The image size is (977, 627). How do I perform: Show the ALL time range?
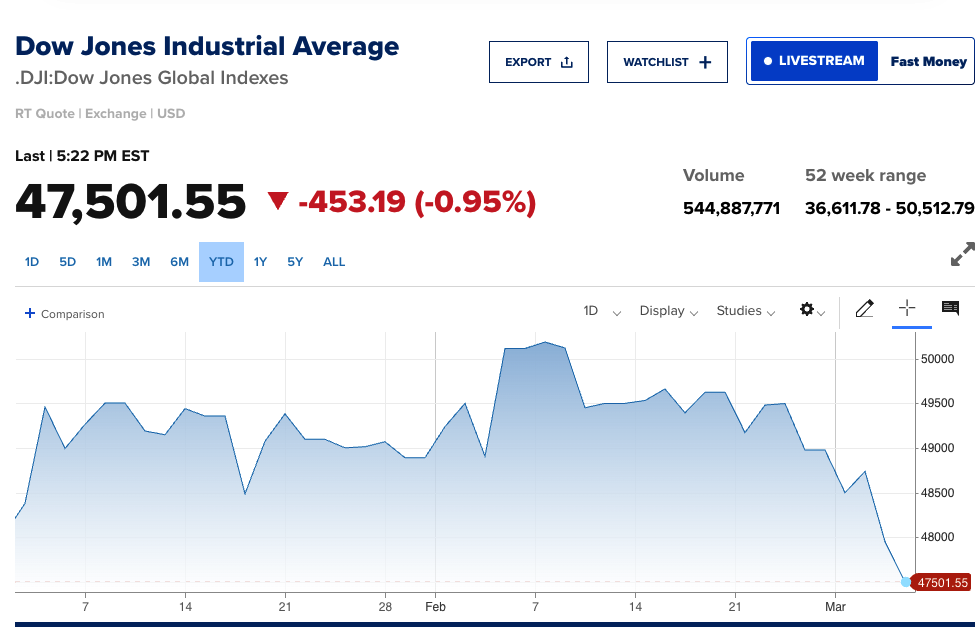click(x=334, y=262)
